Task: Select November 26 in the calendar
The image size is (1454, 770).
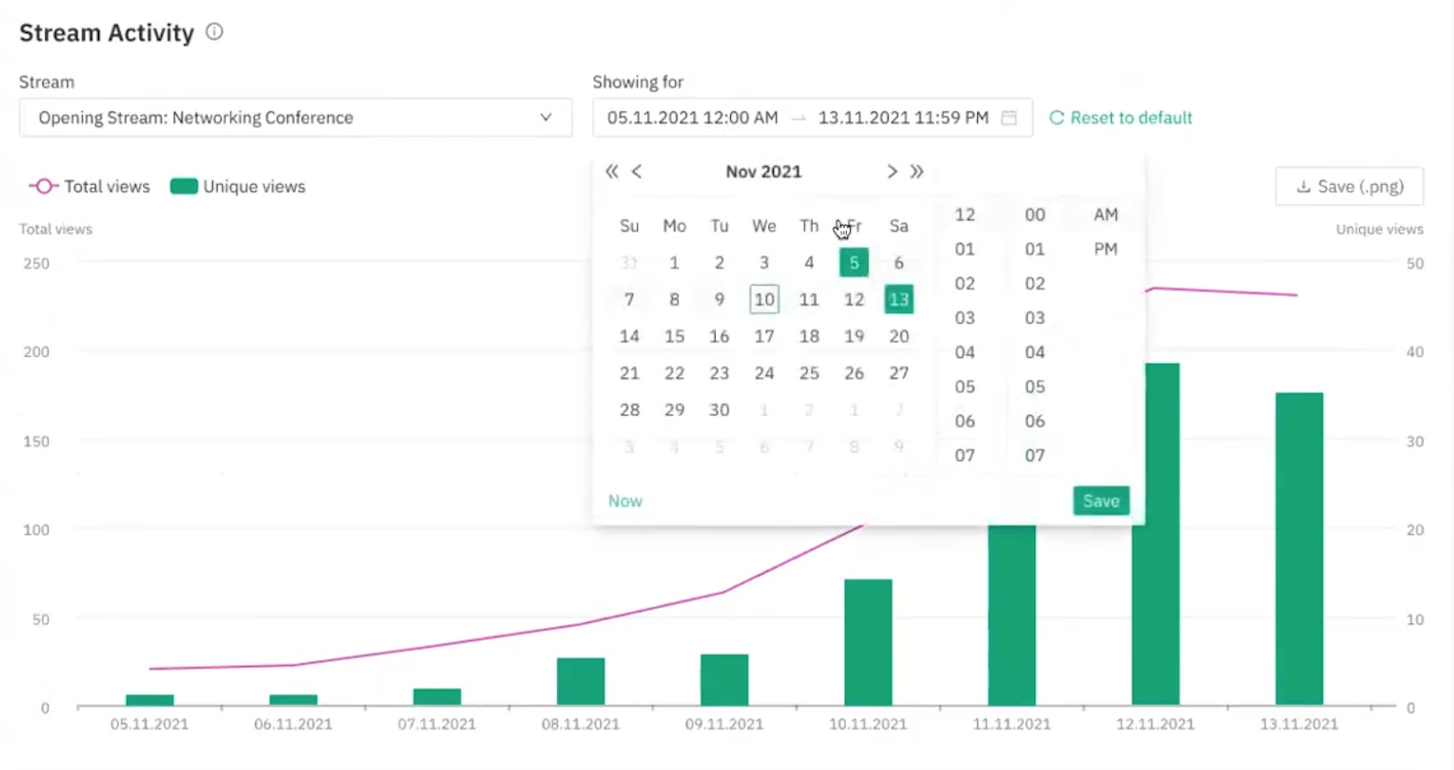Action: (854, 374)
